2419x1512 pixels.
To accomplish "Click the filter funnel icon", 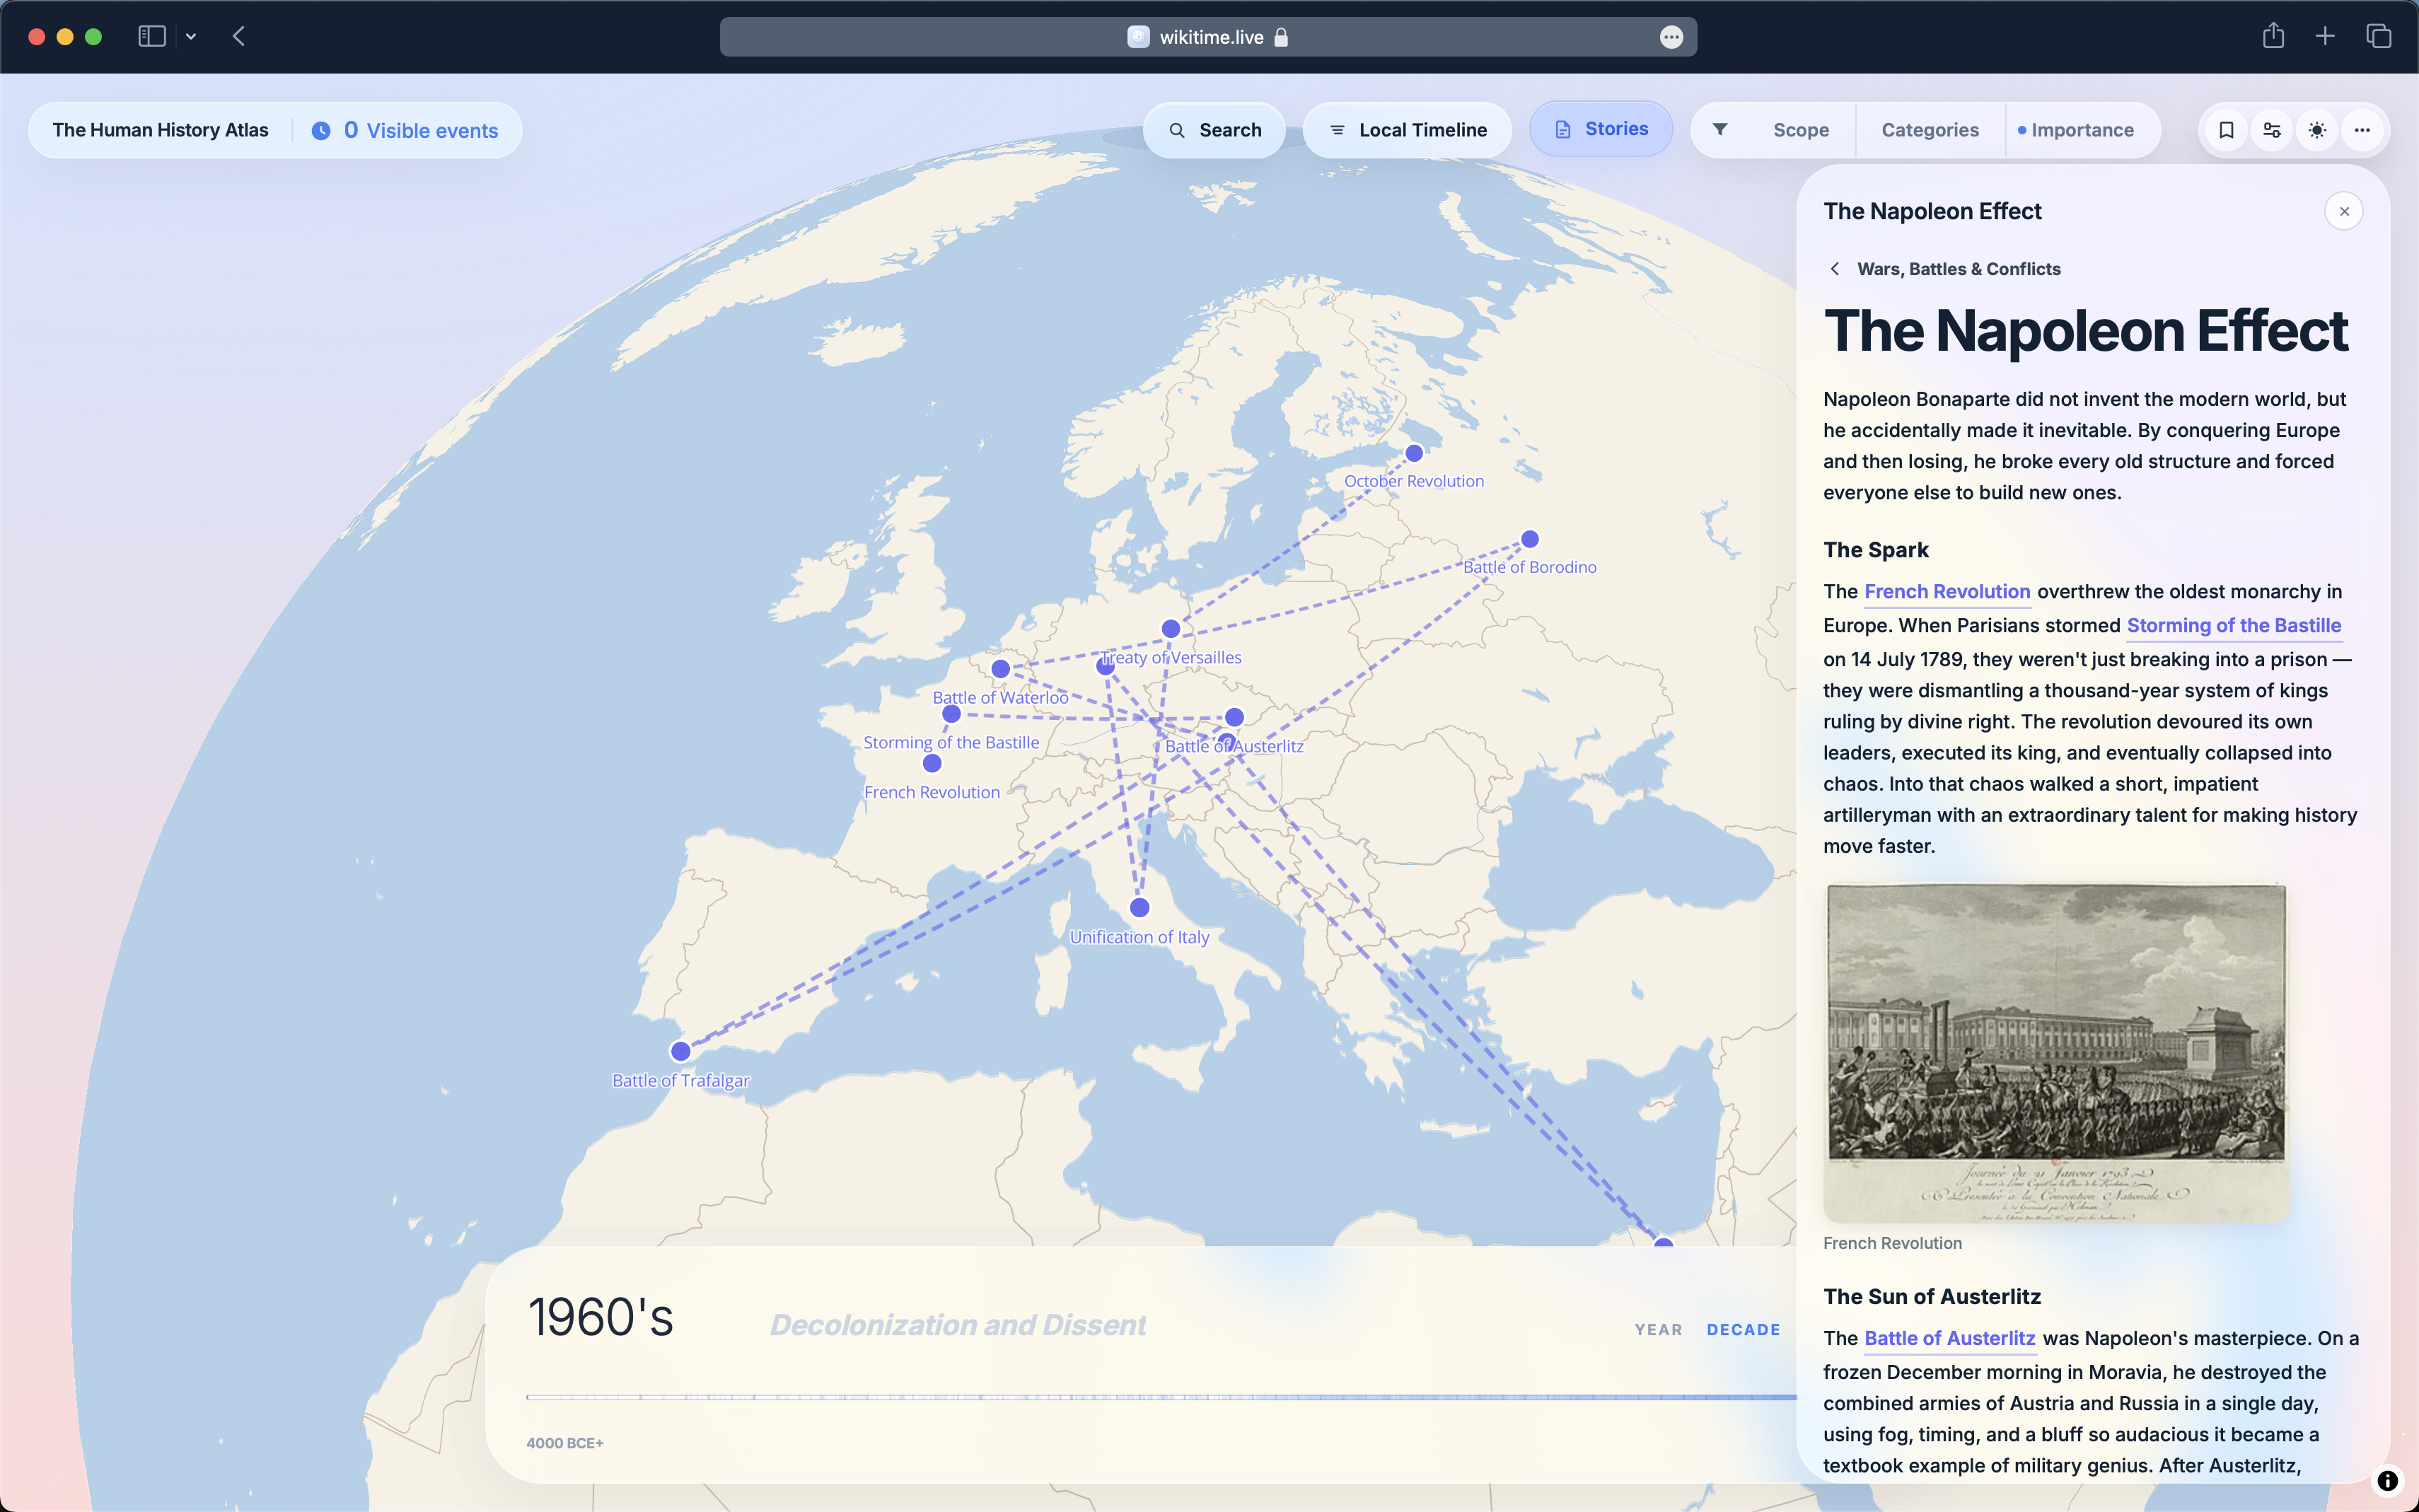I will point(1720,129).
